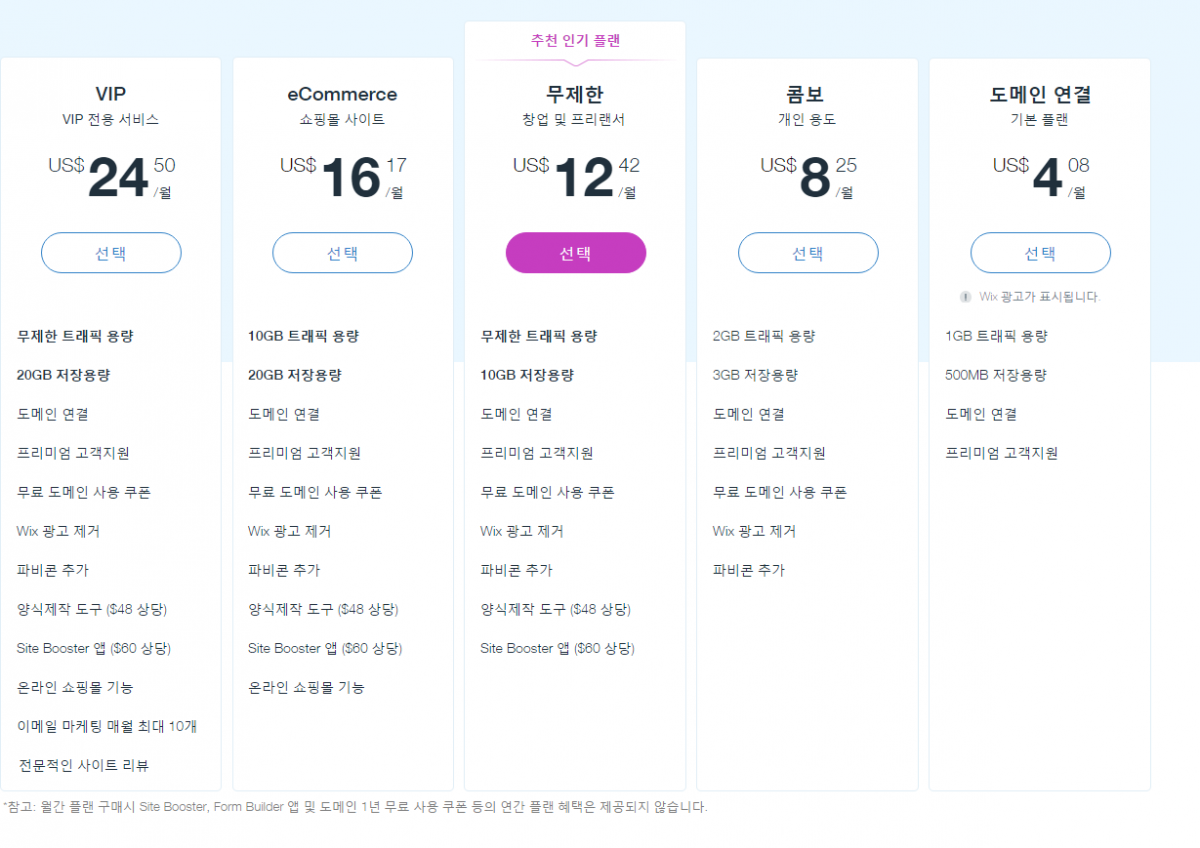Click eCommerce's 온라인 쇼핑몰 기능 feature

coord(306,687)
